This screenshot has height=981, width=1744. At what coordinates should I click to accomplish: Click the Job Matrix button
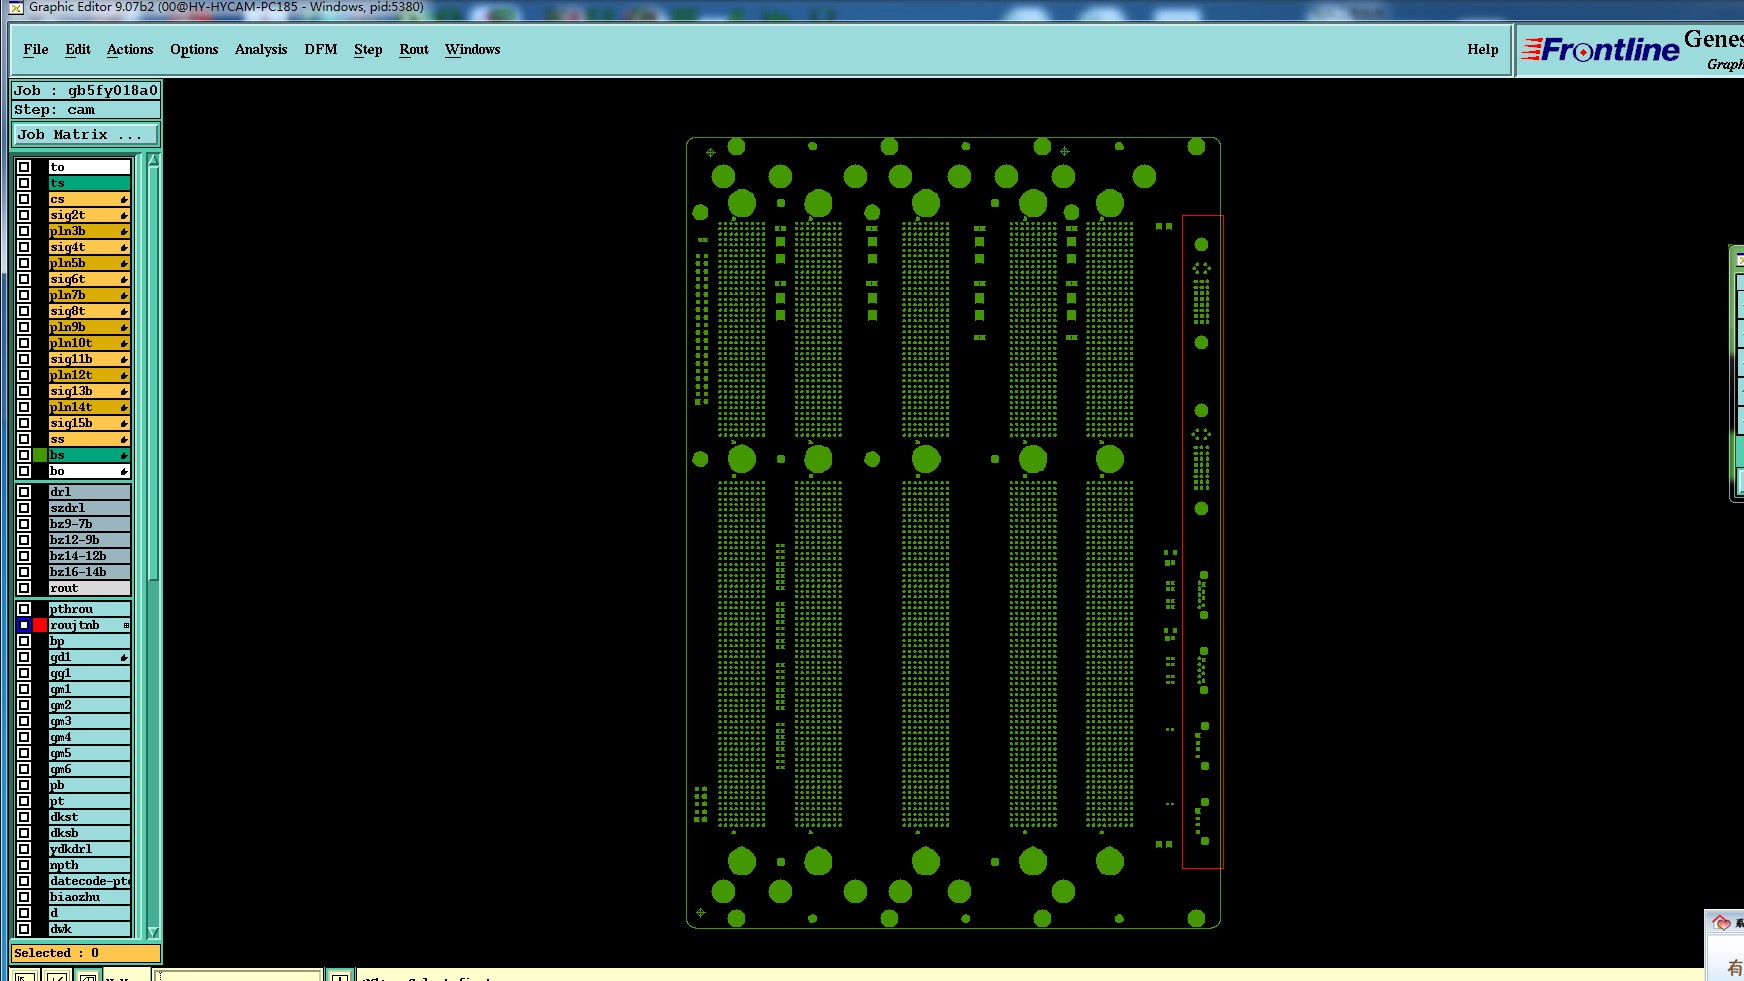coord(86,134)
